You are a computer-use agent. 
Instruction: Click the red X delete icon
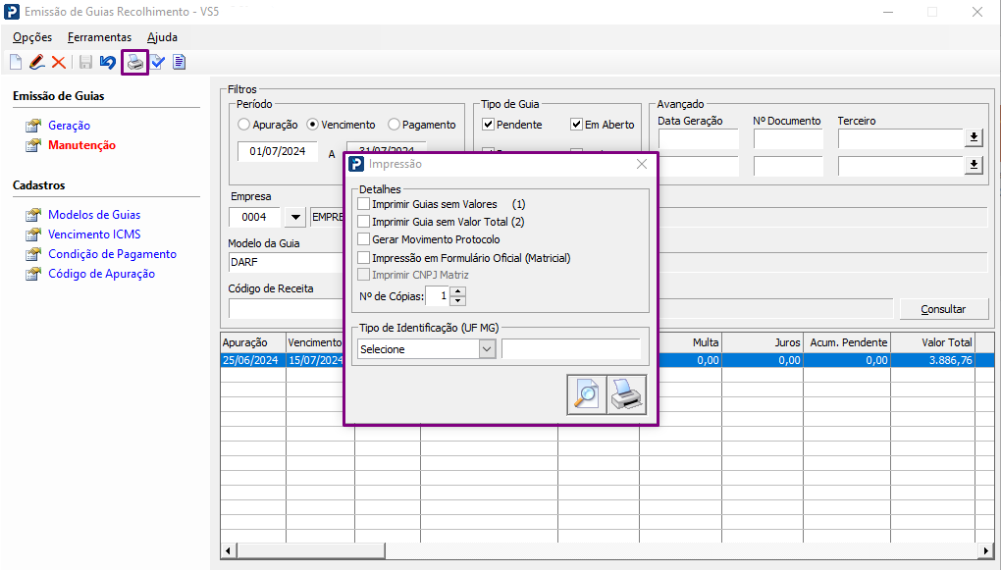pos(58,63)
